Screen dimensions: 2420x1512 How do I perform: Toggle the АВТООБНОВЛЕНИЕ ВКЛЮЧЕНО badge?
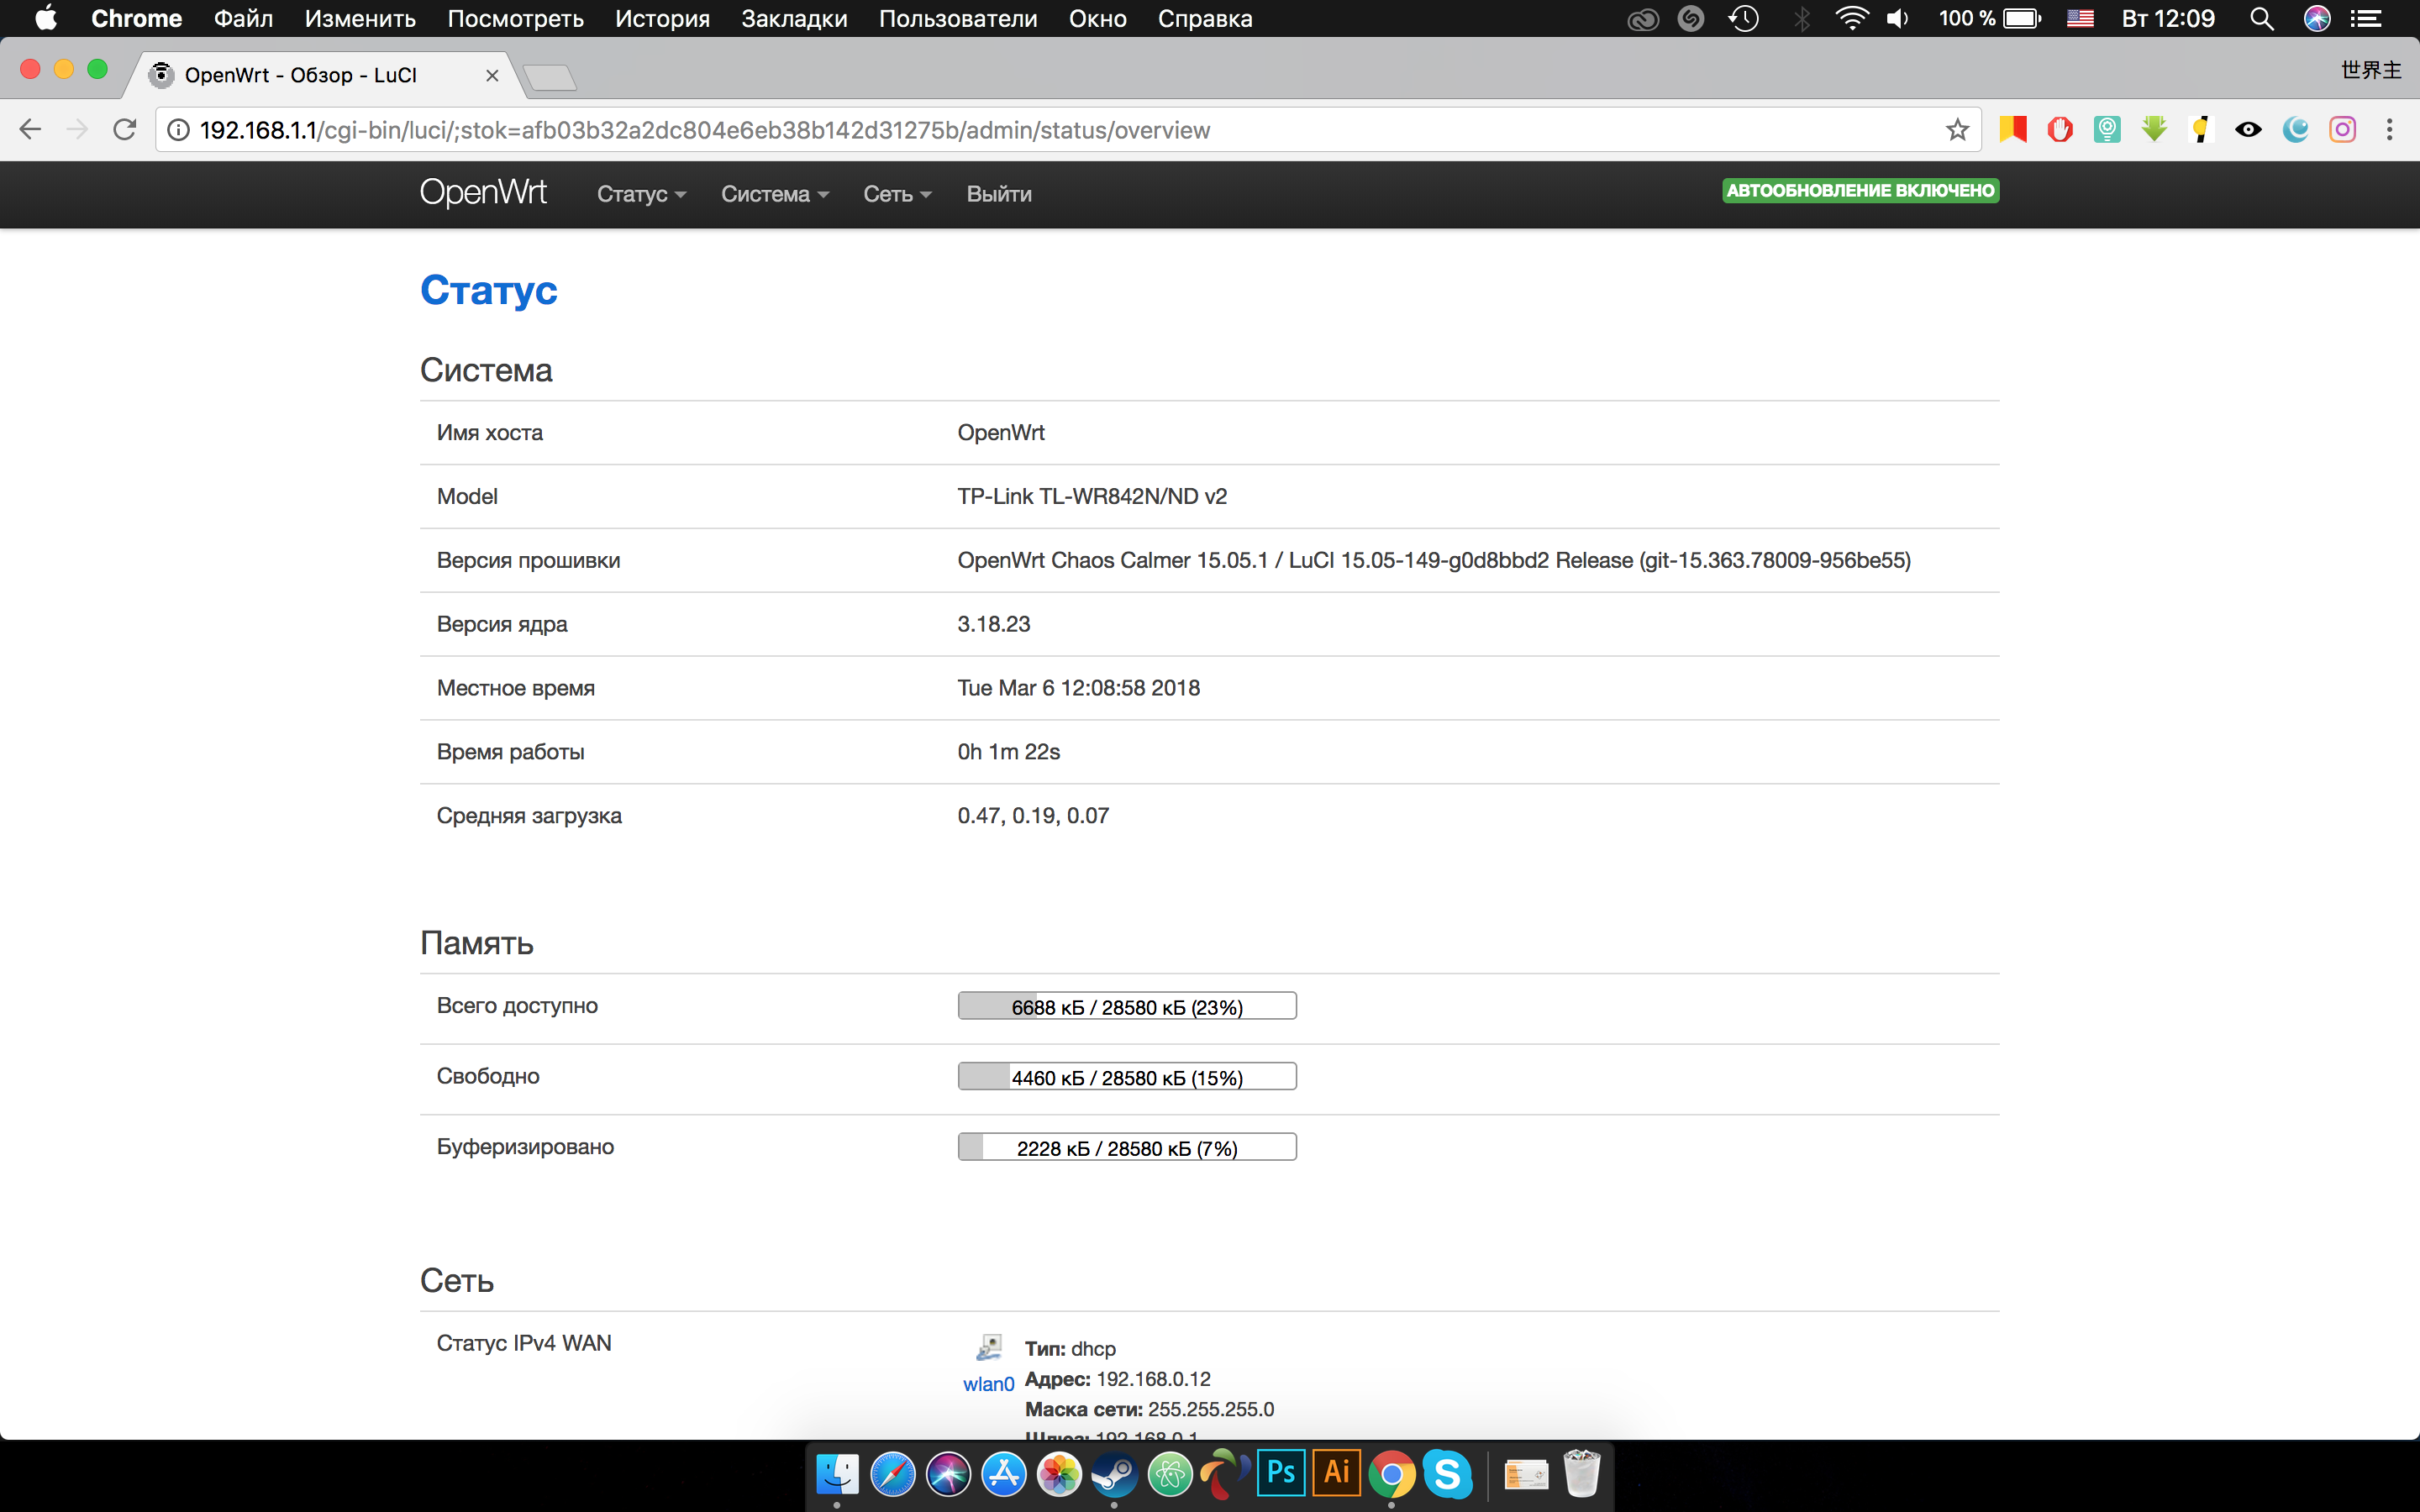click(x=1860, y=190)
